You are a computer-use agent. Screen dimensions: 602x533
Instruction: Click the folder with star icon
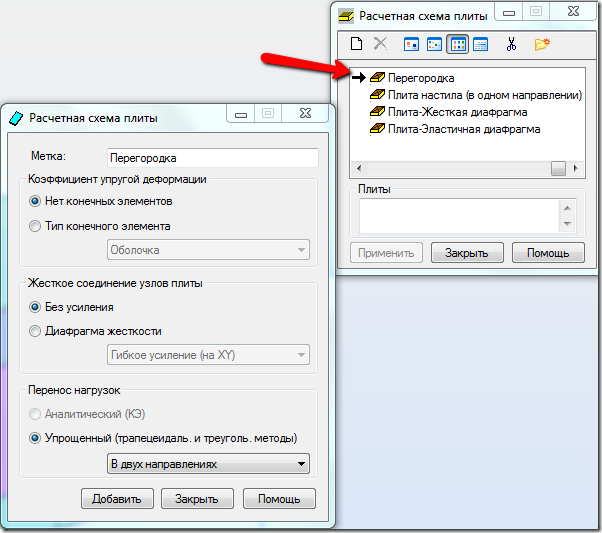pos(542,44)
